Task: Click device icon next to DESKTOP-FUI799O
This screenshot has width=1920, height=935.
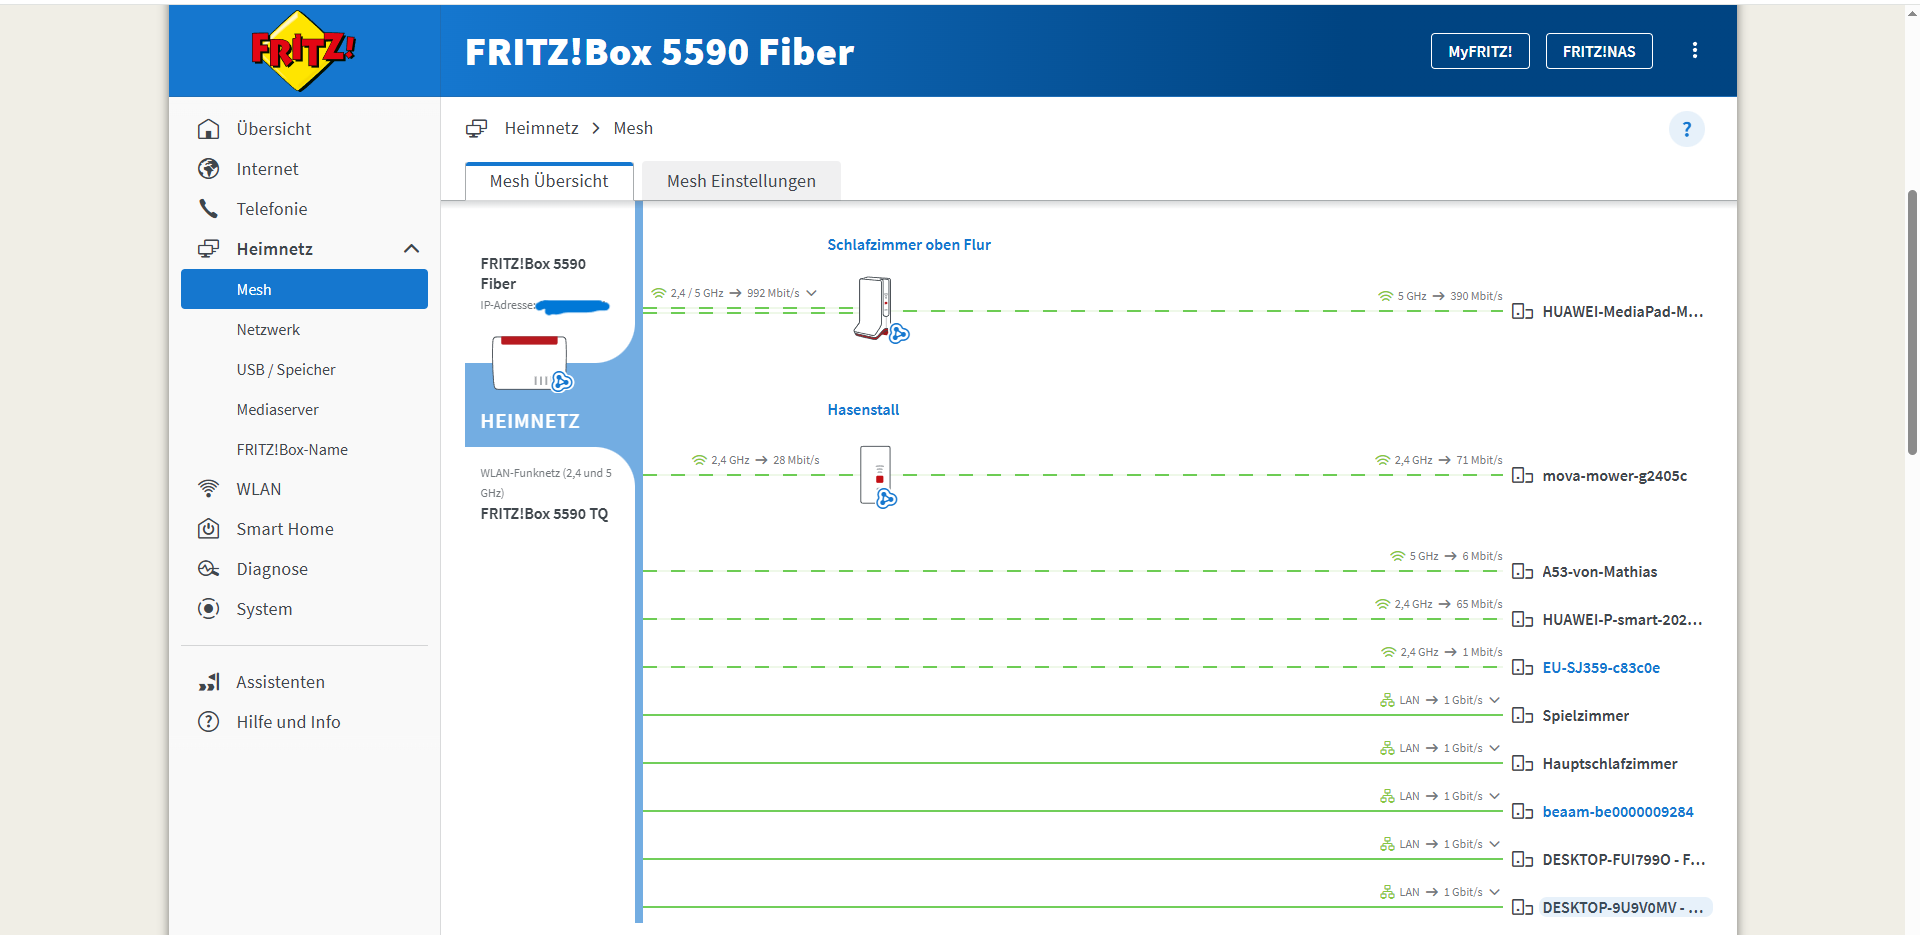Action: click(1522, 860)
